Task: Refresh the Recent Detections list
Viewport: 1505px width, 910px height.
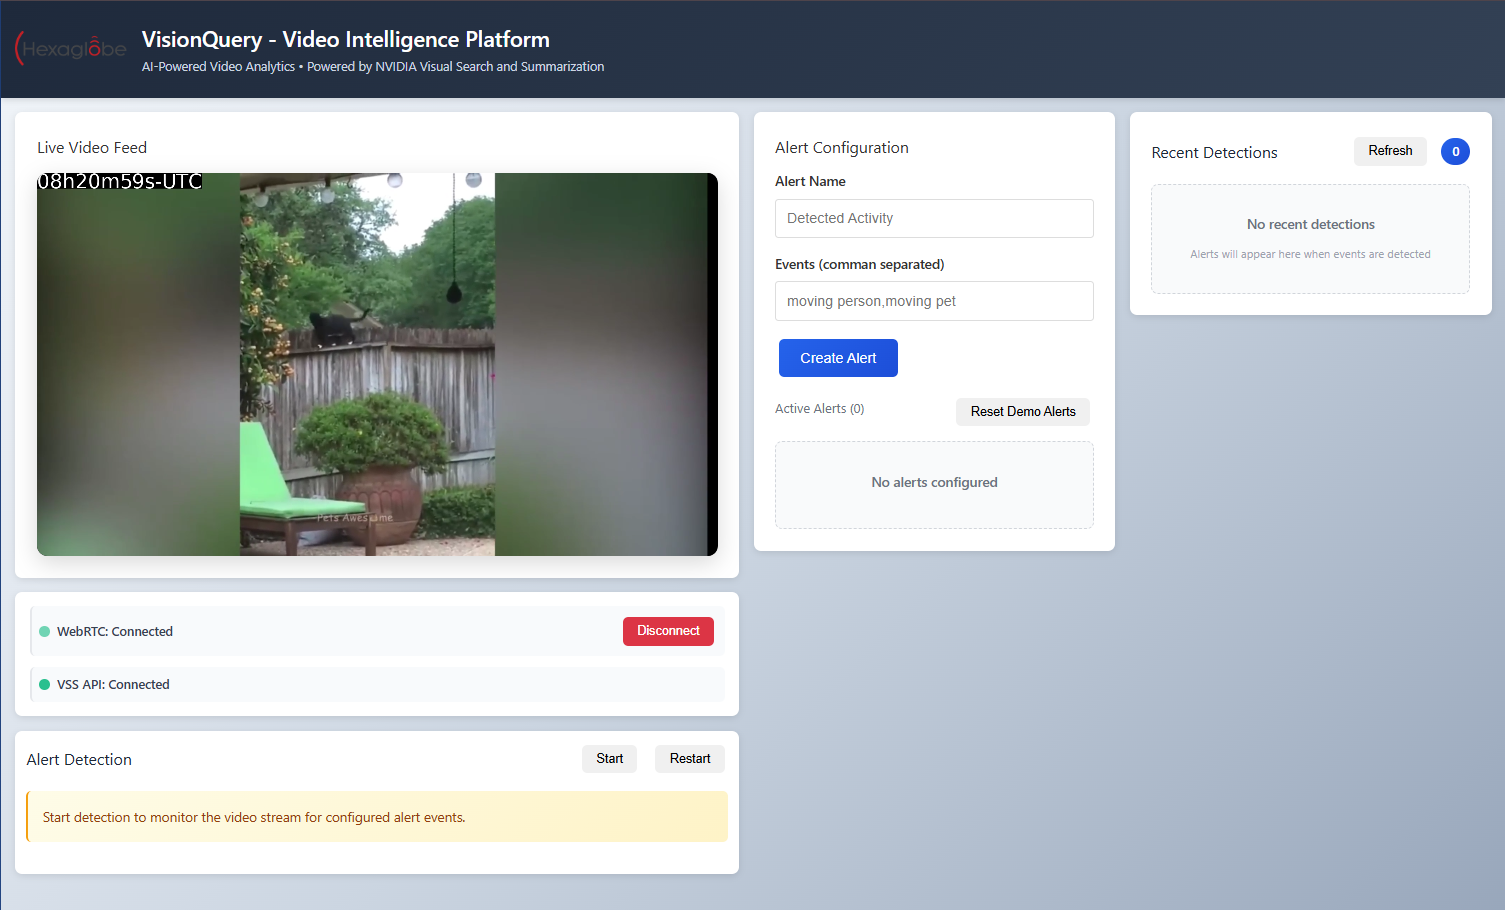Action: [x=1390, y=151]
